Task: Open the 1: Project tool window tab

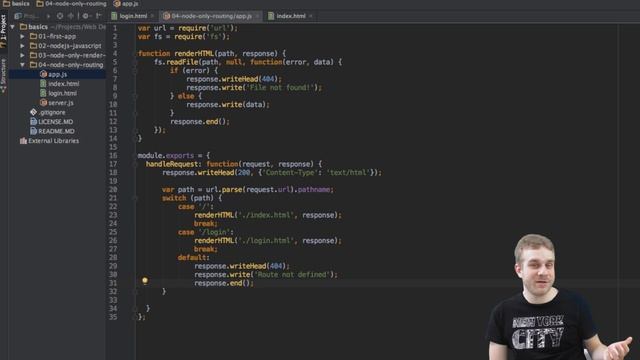Action: pyautogui.click(x=4, y=31)
